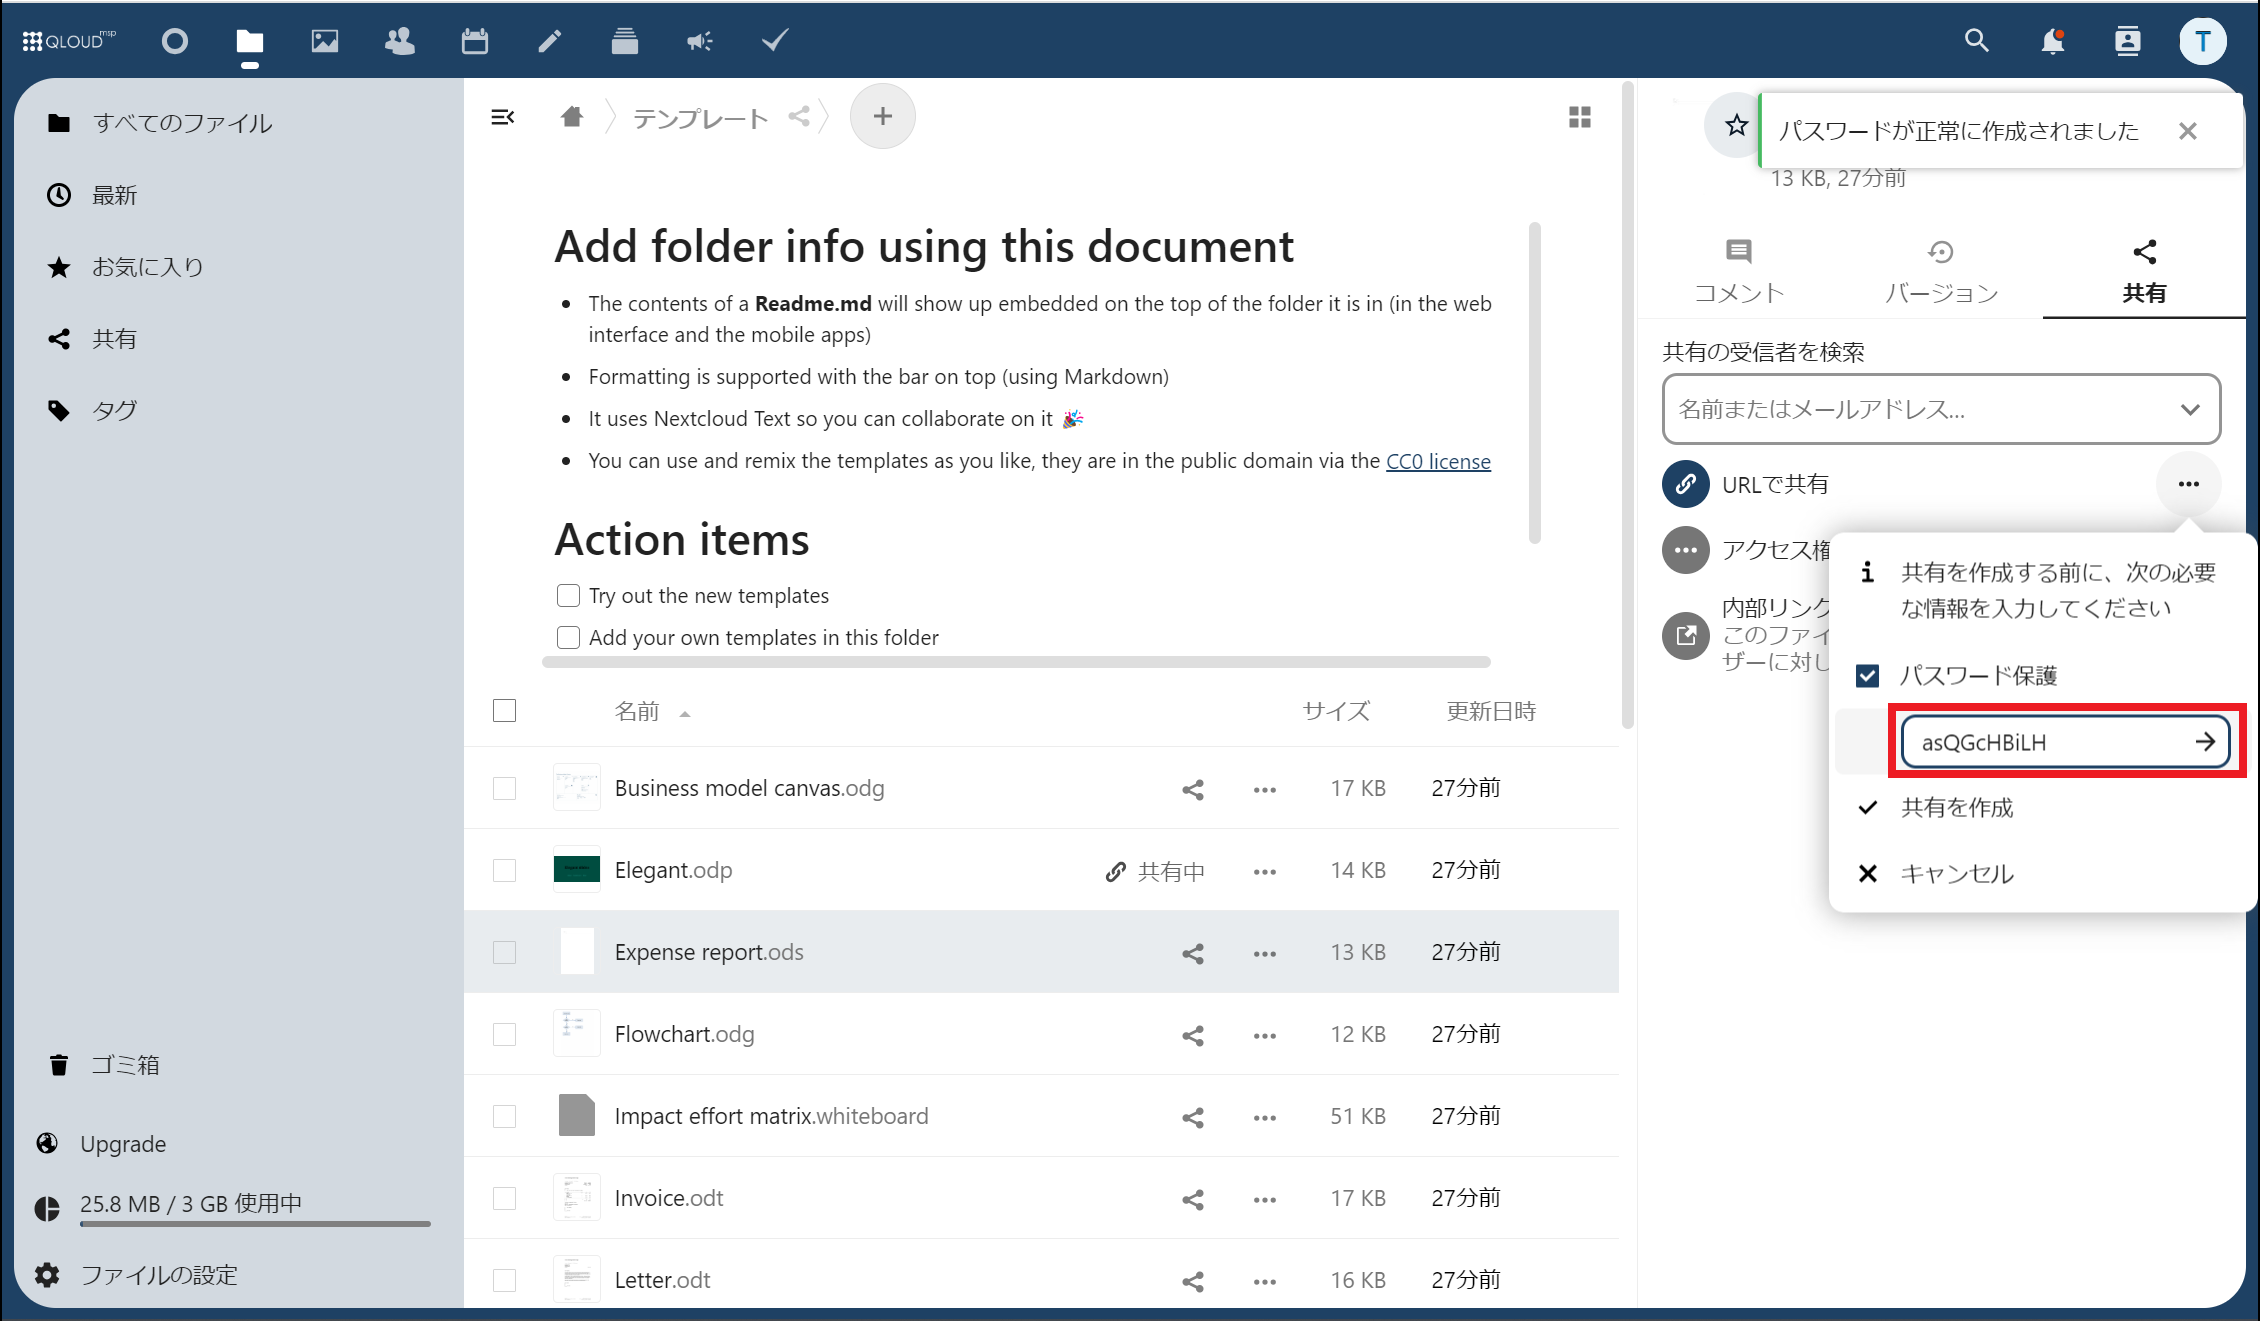Open the Calendar app in top bar
Screen dimensions: 2260x1321
(x=474, y=41)
